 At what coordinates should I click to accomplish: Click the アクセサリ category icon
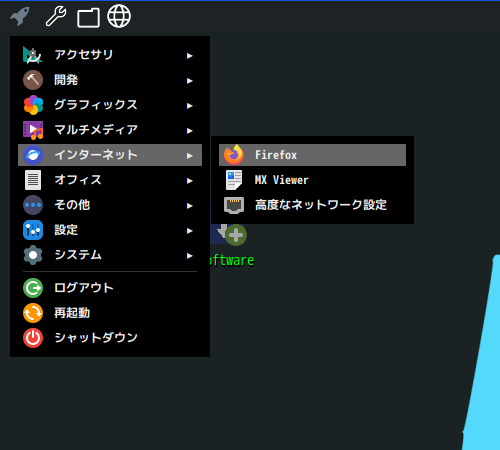click(33, 55)
